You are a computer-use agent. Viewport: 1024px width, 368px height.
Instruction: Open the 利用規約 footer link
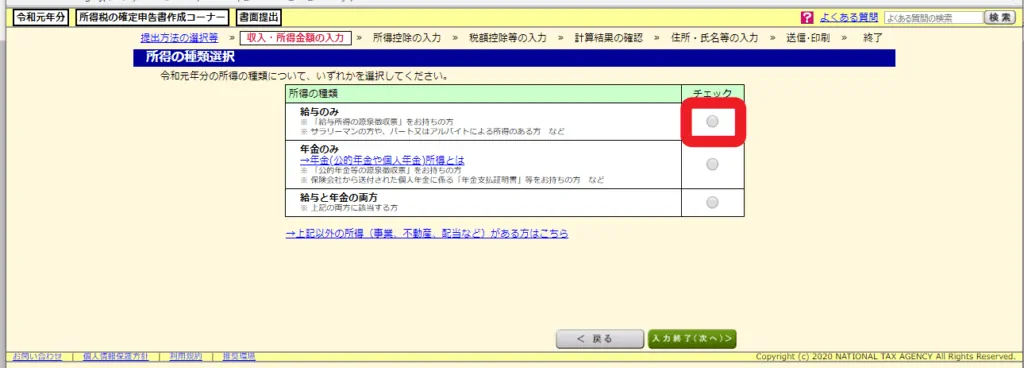coord(185,356)
